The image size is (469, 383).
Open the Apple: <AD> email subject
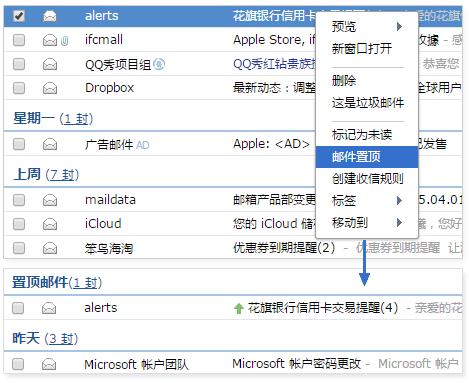click(x=271, y=144)
